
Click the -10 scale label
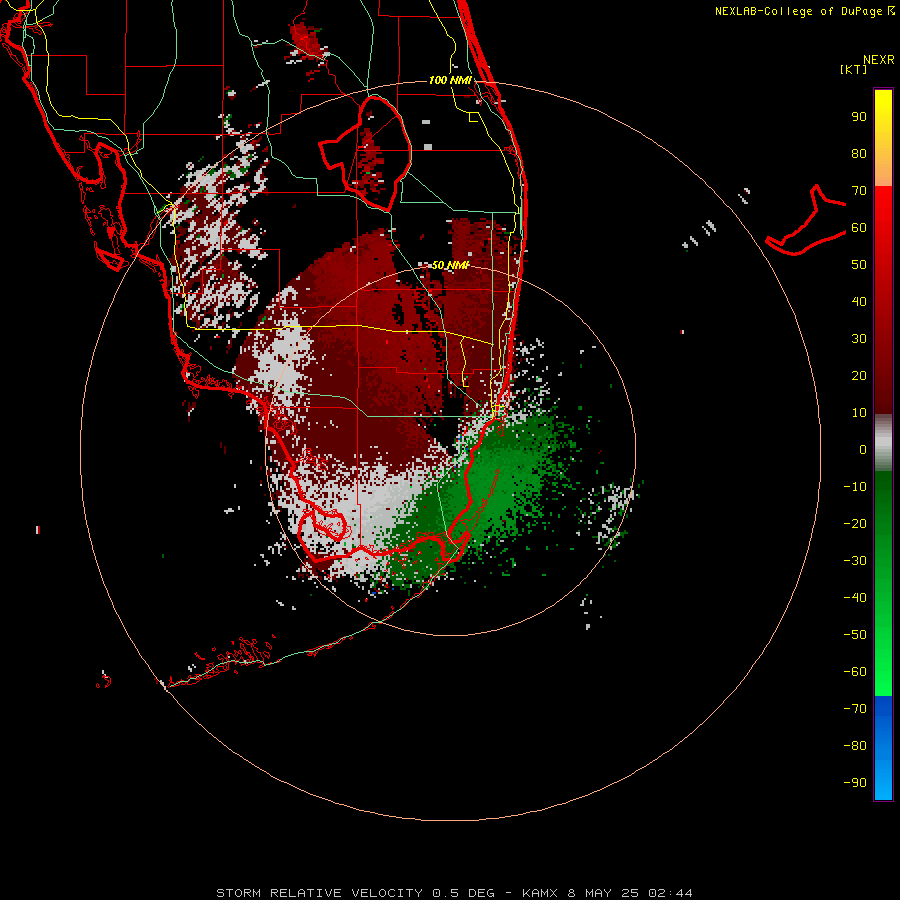(855, 487)
